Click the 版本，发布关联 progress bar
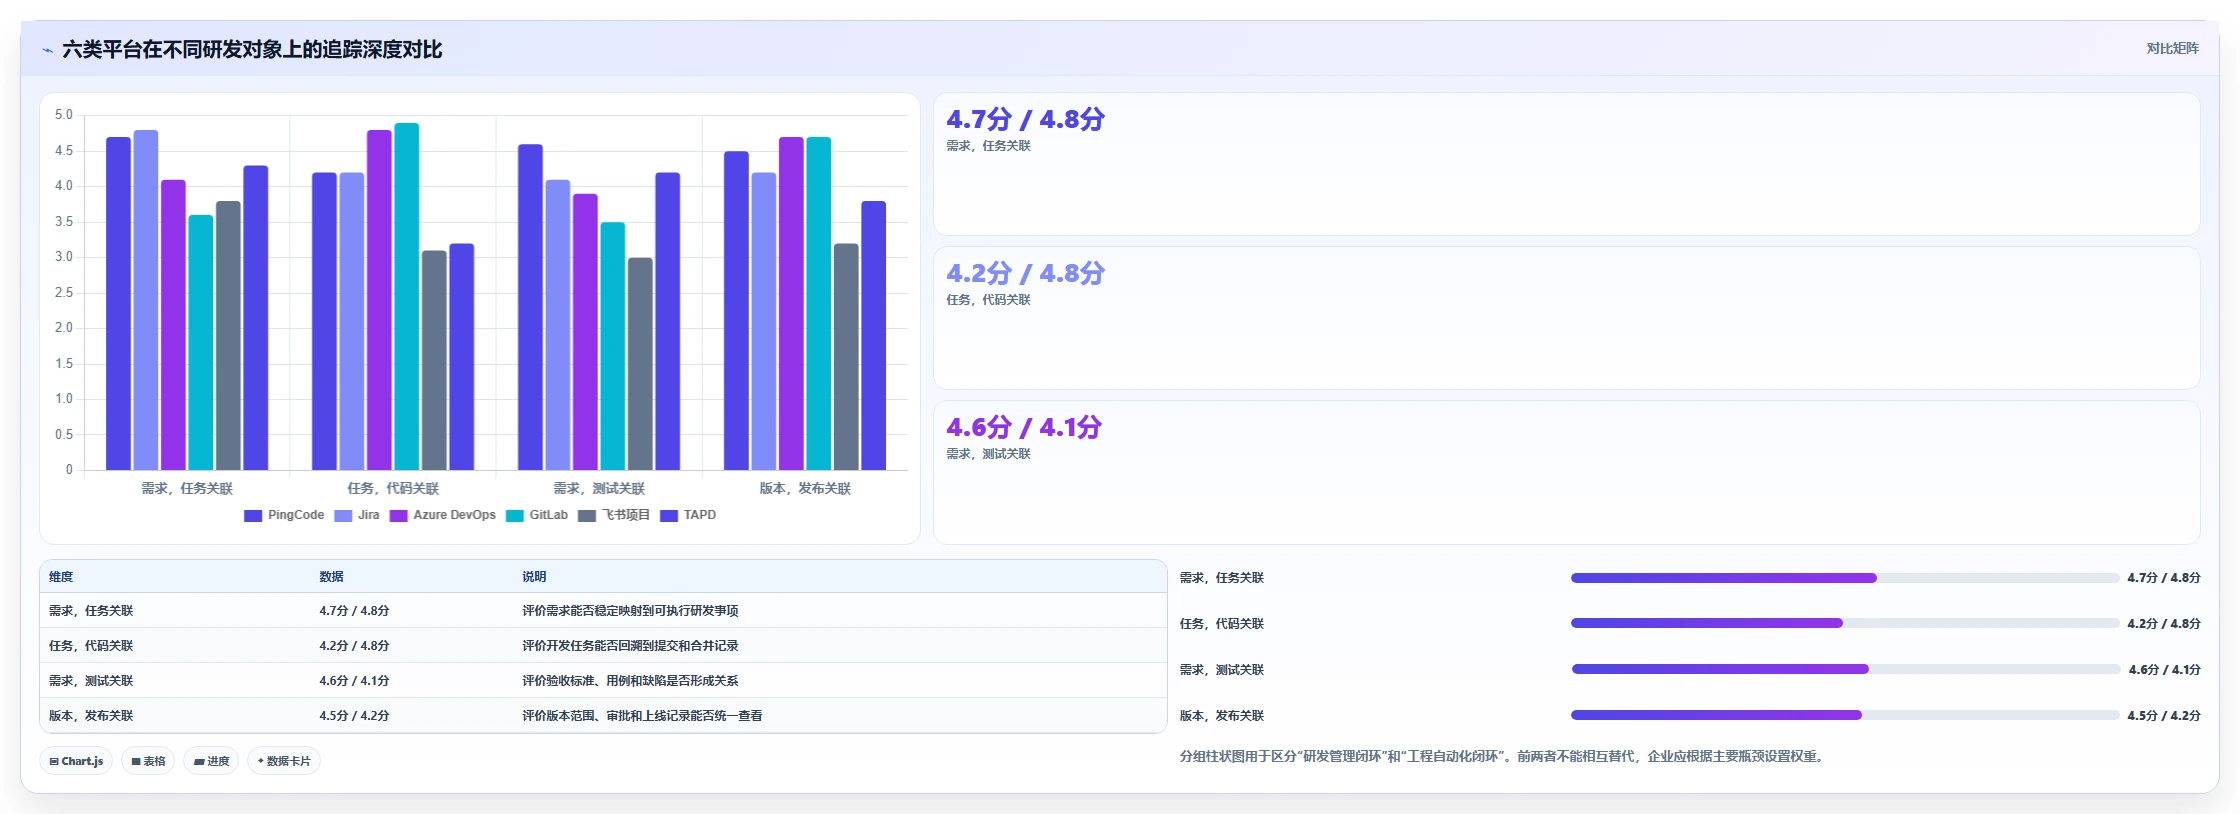 [x=1845, y=715]
